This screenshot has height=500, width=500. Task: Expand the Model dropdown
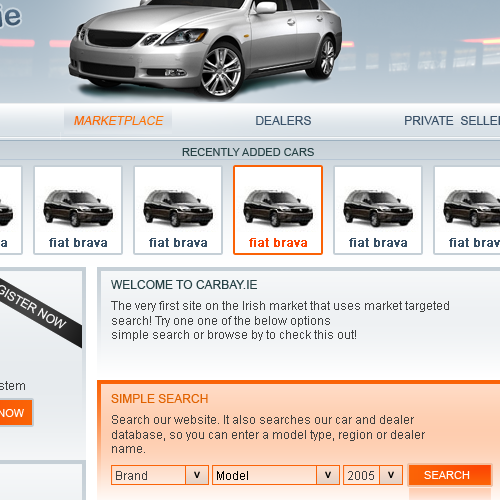276,475
